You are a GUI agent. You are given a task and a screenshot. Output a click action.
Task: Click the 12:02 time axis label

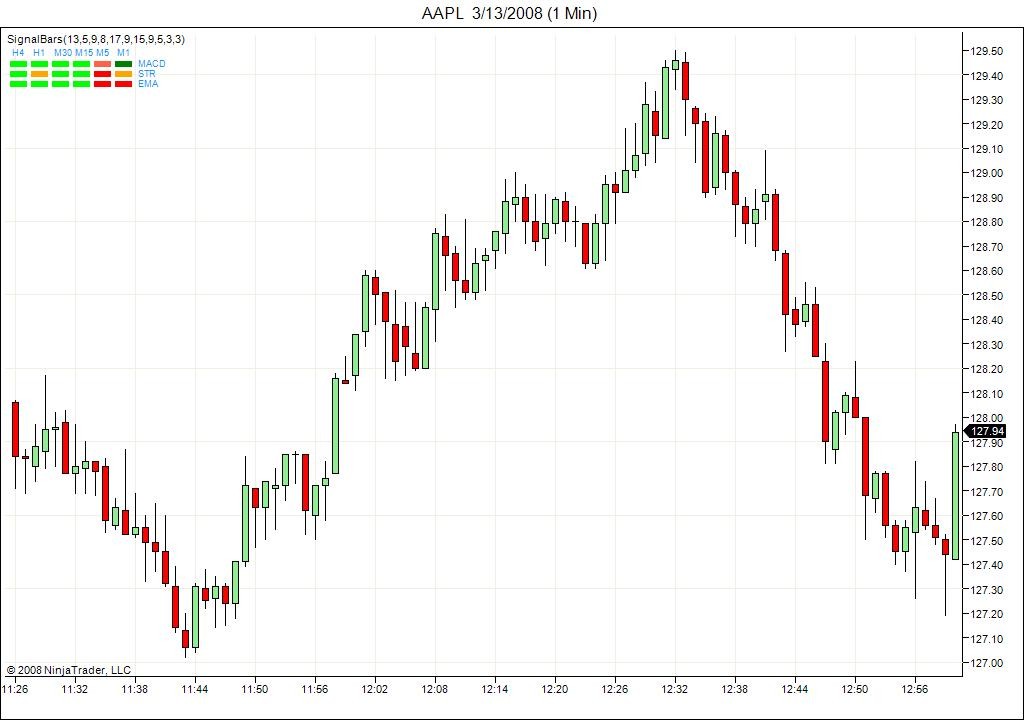(375, 689)
